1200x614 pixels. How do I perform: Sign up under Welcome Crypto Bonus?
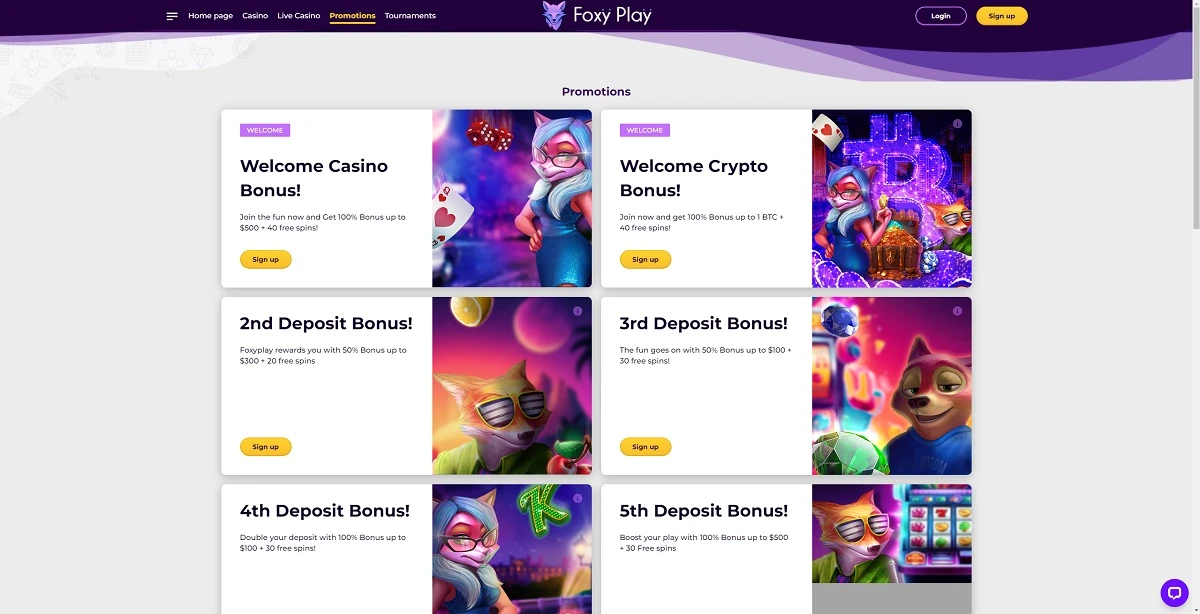click(x=646, y=259)
